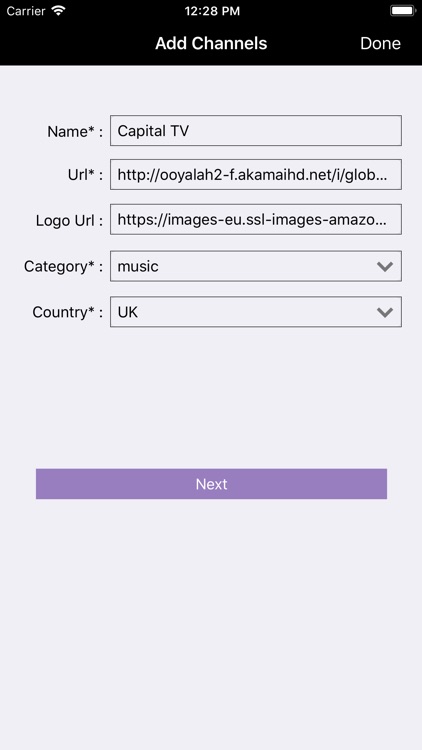Tap the Carrier text in status bar
The height and width of the screenshot is (750, 422).
26,11
